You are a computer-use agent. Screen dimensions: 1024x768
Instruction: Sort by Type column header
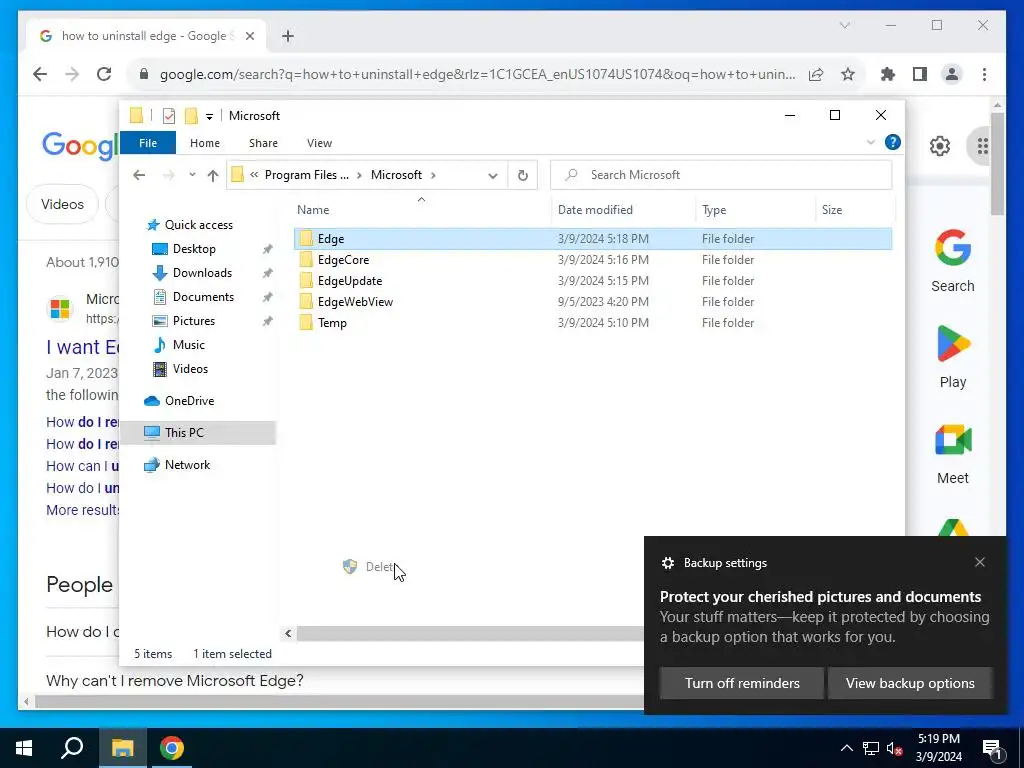714,210
